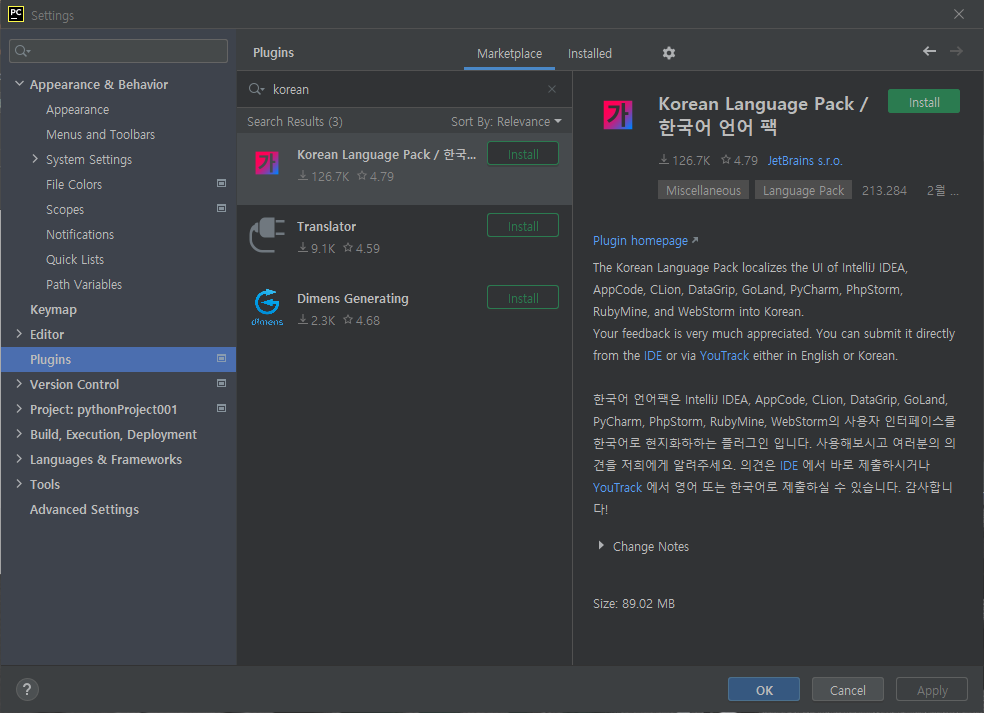Install the Translator plugin

pyautogui.click(x=523, y=226)
